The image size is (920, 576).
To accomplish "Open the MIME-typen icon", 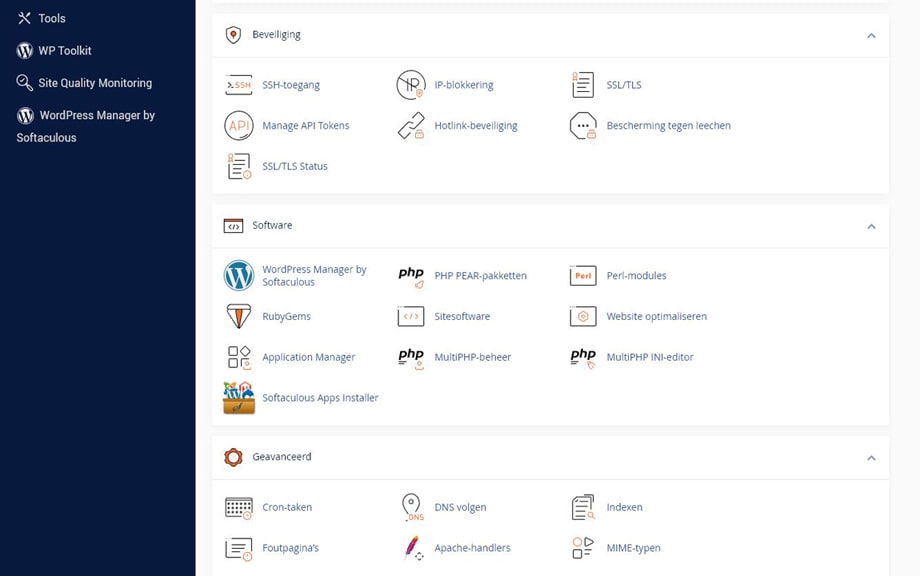I will [583, 548].
